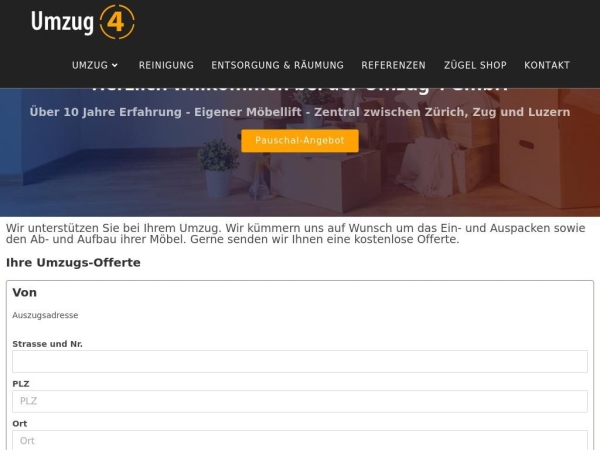Image resolution: width=600 pixels, height=450 pixels.
Task: Select the Ort input field
Action: [300, 440]
